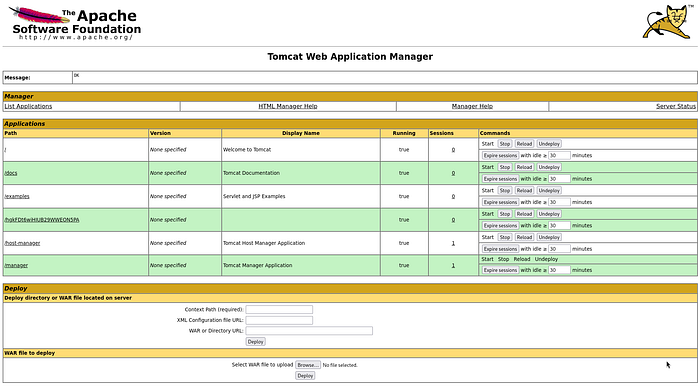Expire sessions for Tomcat Documentation
700x386 pixels.
(x=500, y=178)
